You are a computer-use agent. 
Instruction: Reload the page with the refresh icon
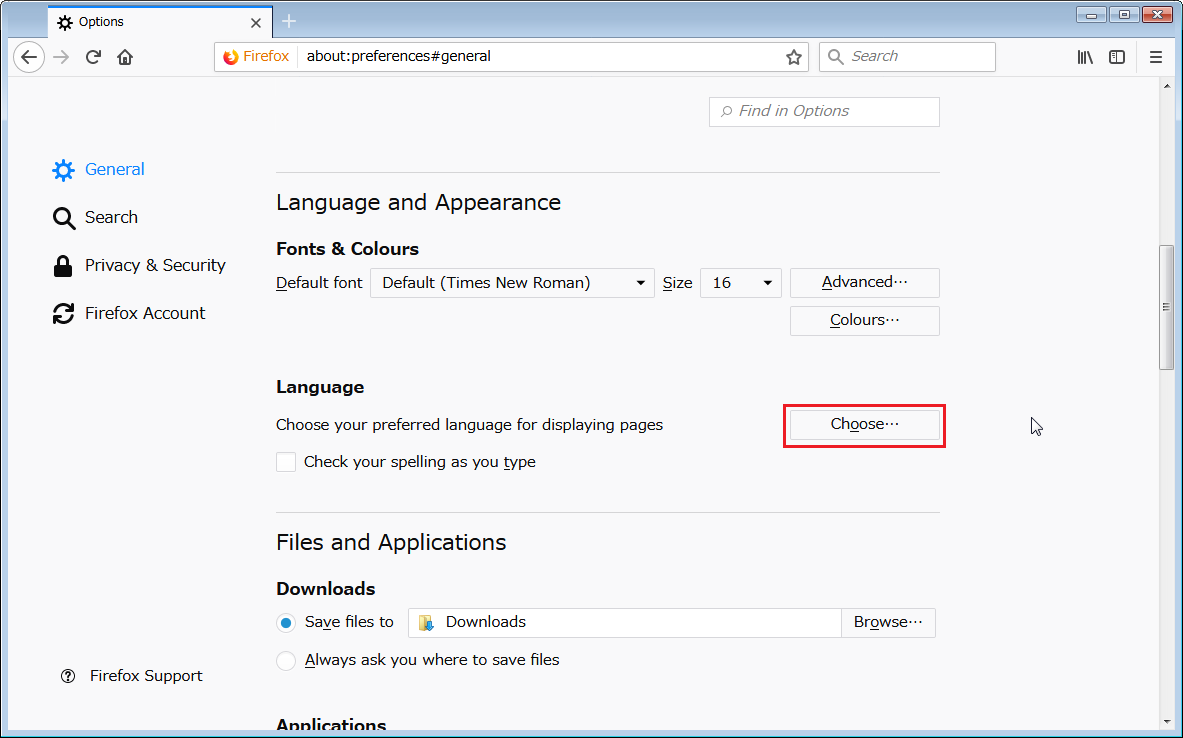(x=92, y=57)
